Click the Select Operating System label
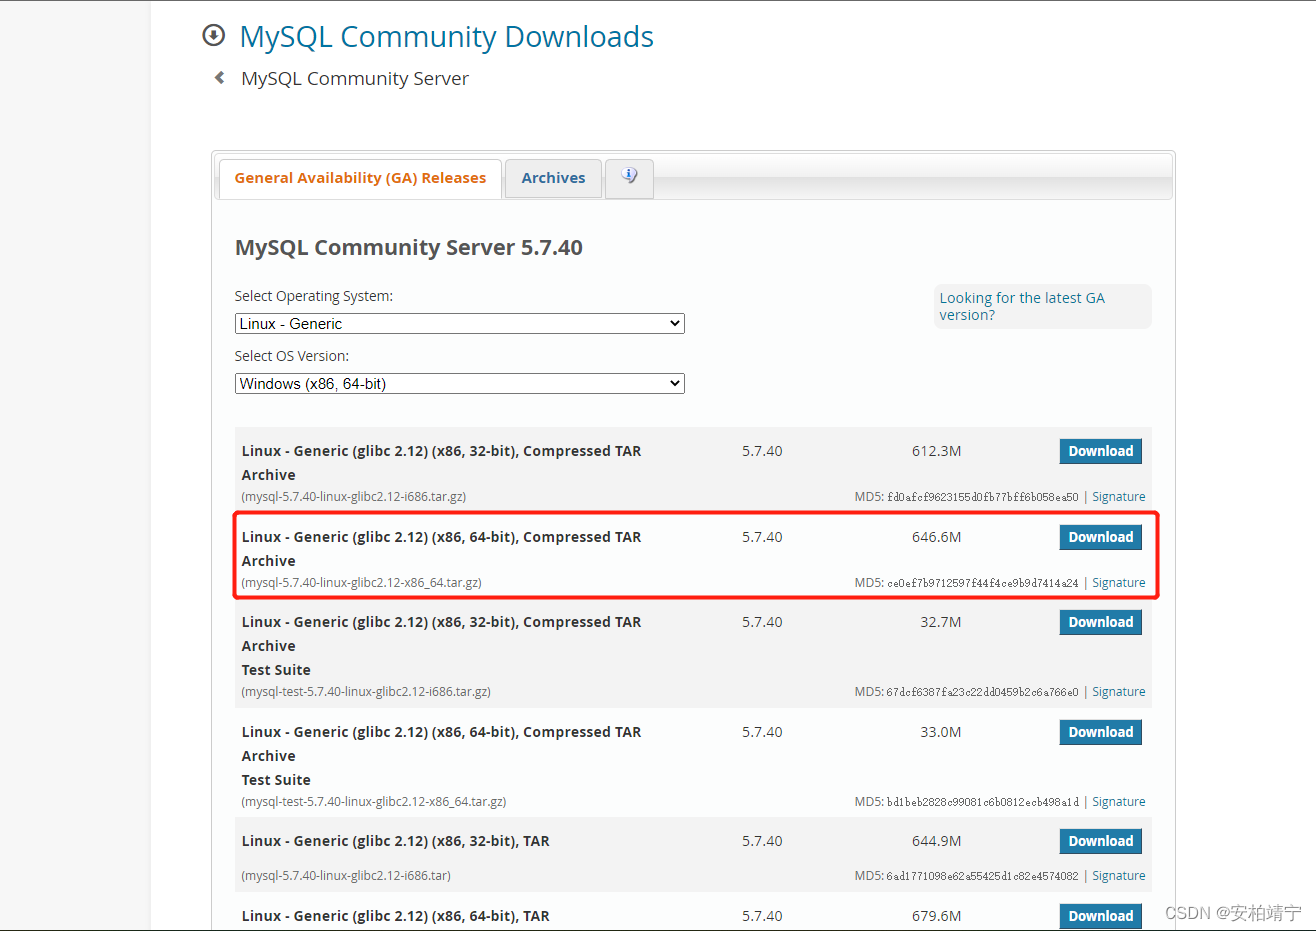 (314, 296)
